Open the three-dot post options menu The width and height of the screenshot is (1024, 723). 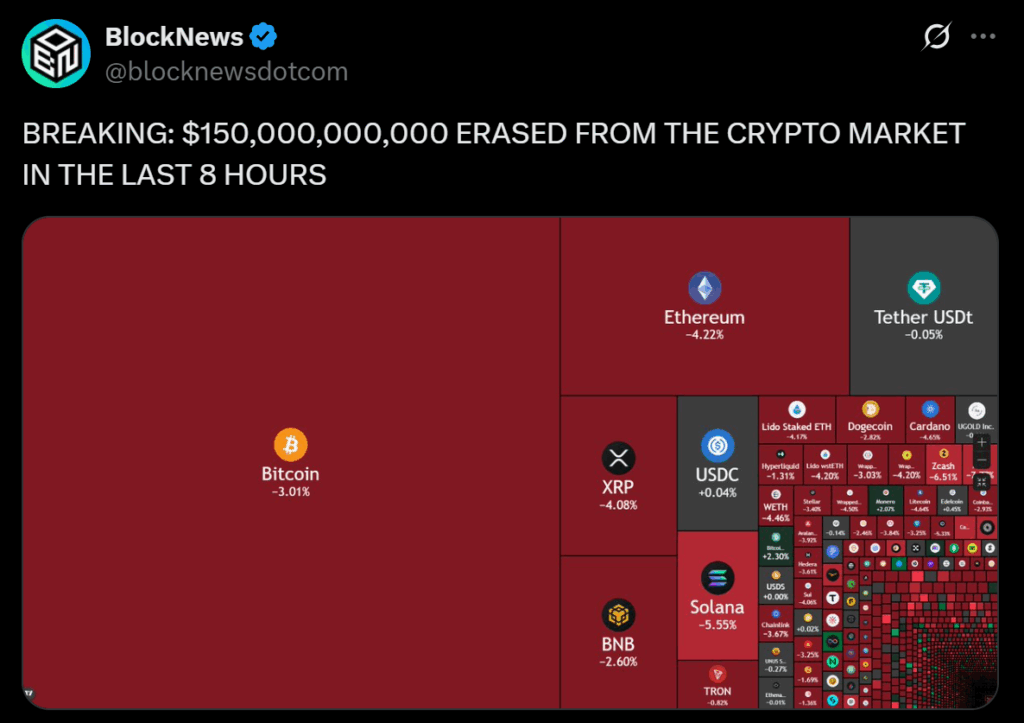click(981, 36)
